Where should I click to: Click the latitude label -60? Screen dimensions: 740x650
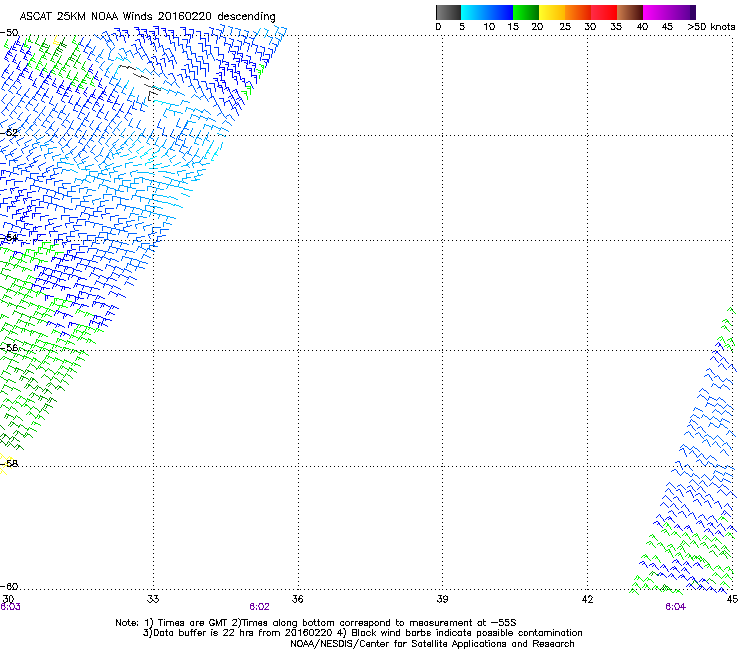click(9, 587)
